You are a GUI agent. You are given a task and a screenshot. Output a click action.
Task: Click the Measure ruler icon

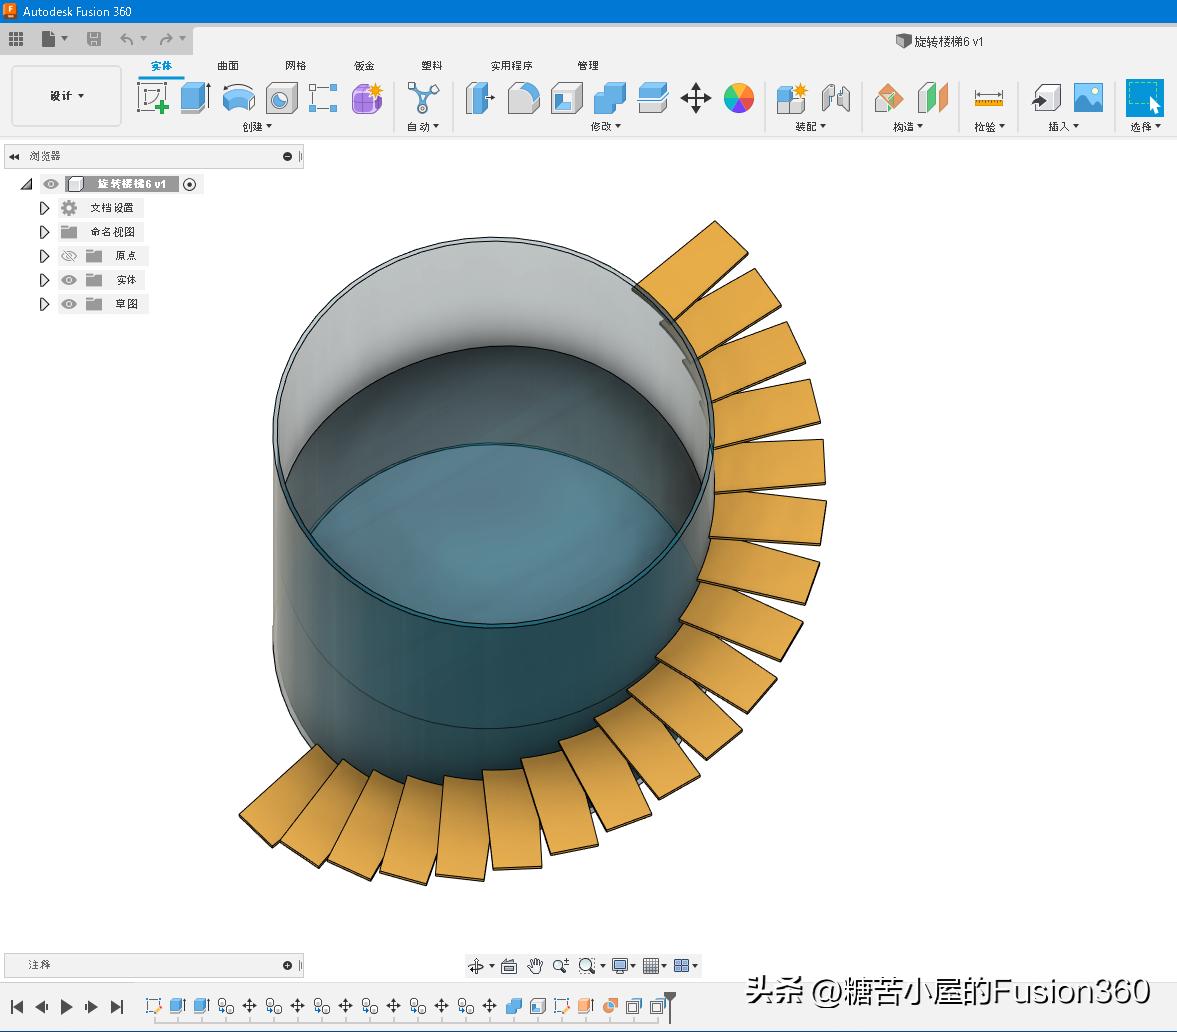coord(988,98)
